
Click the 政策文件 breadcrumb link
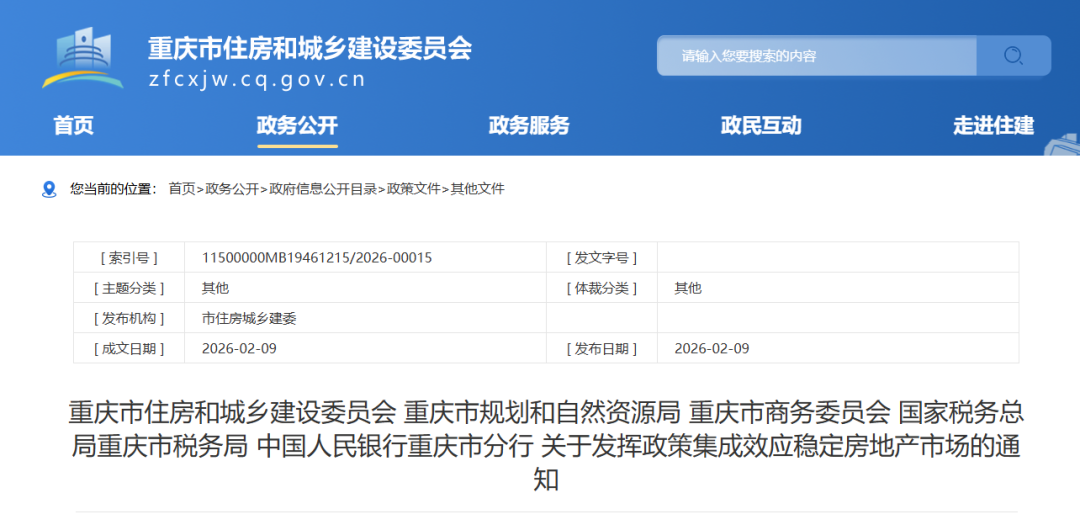414,189
